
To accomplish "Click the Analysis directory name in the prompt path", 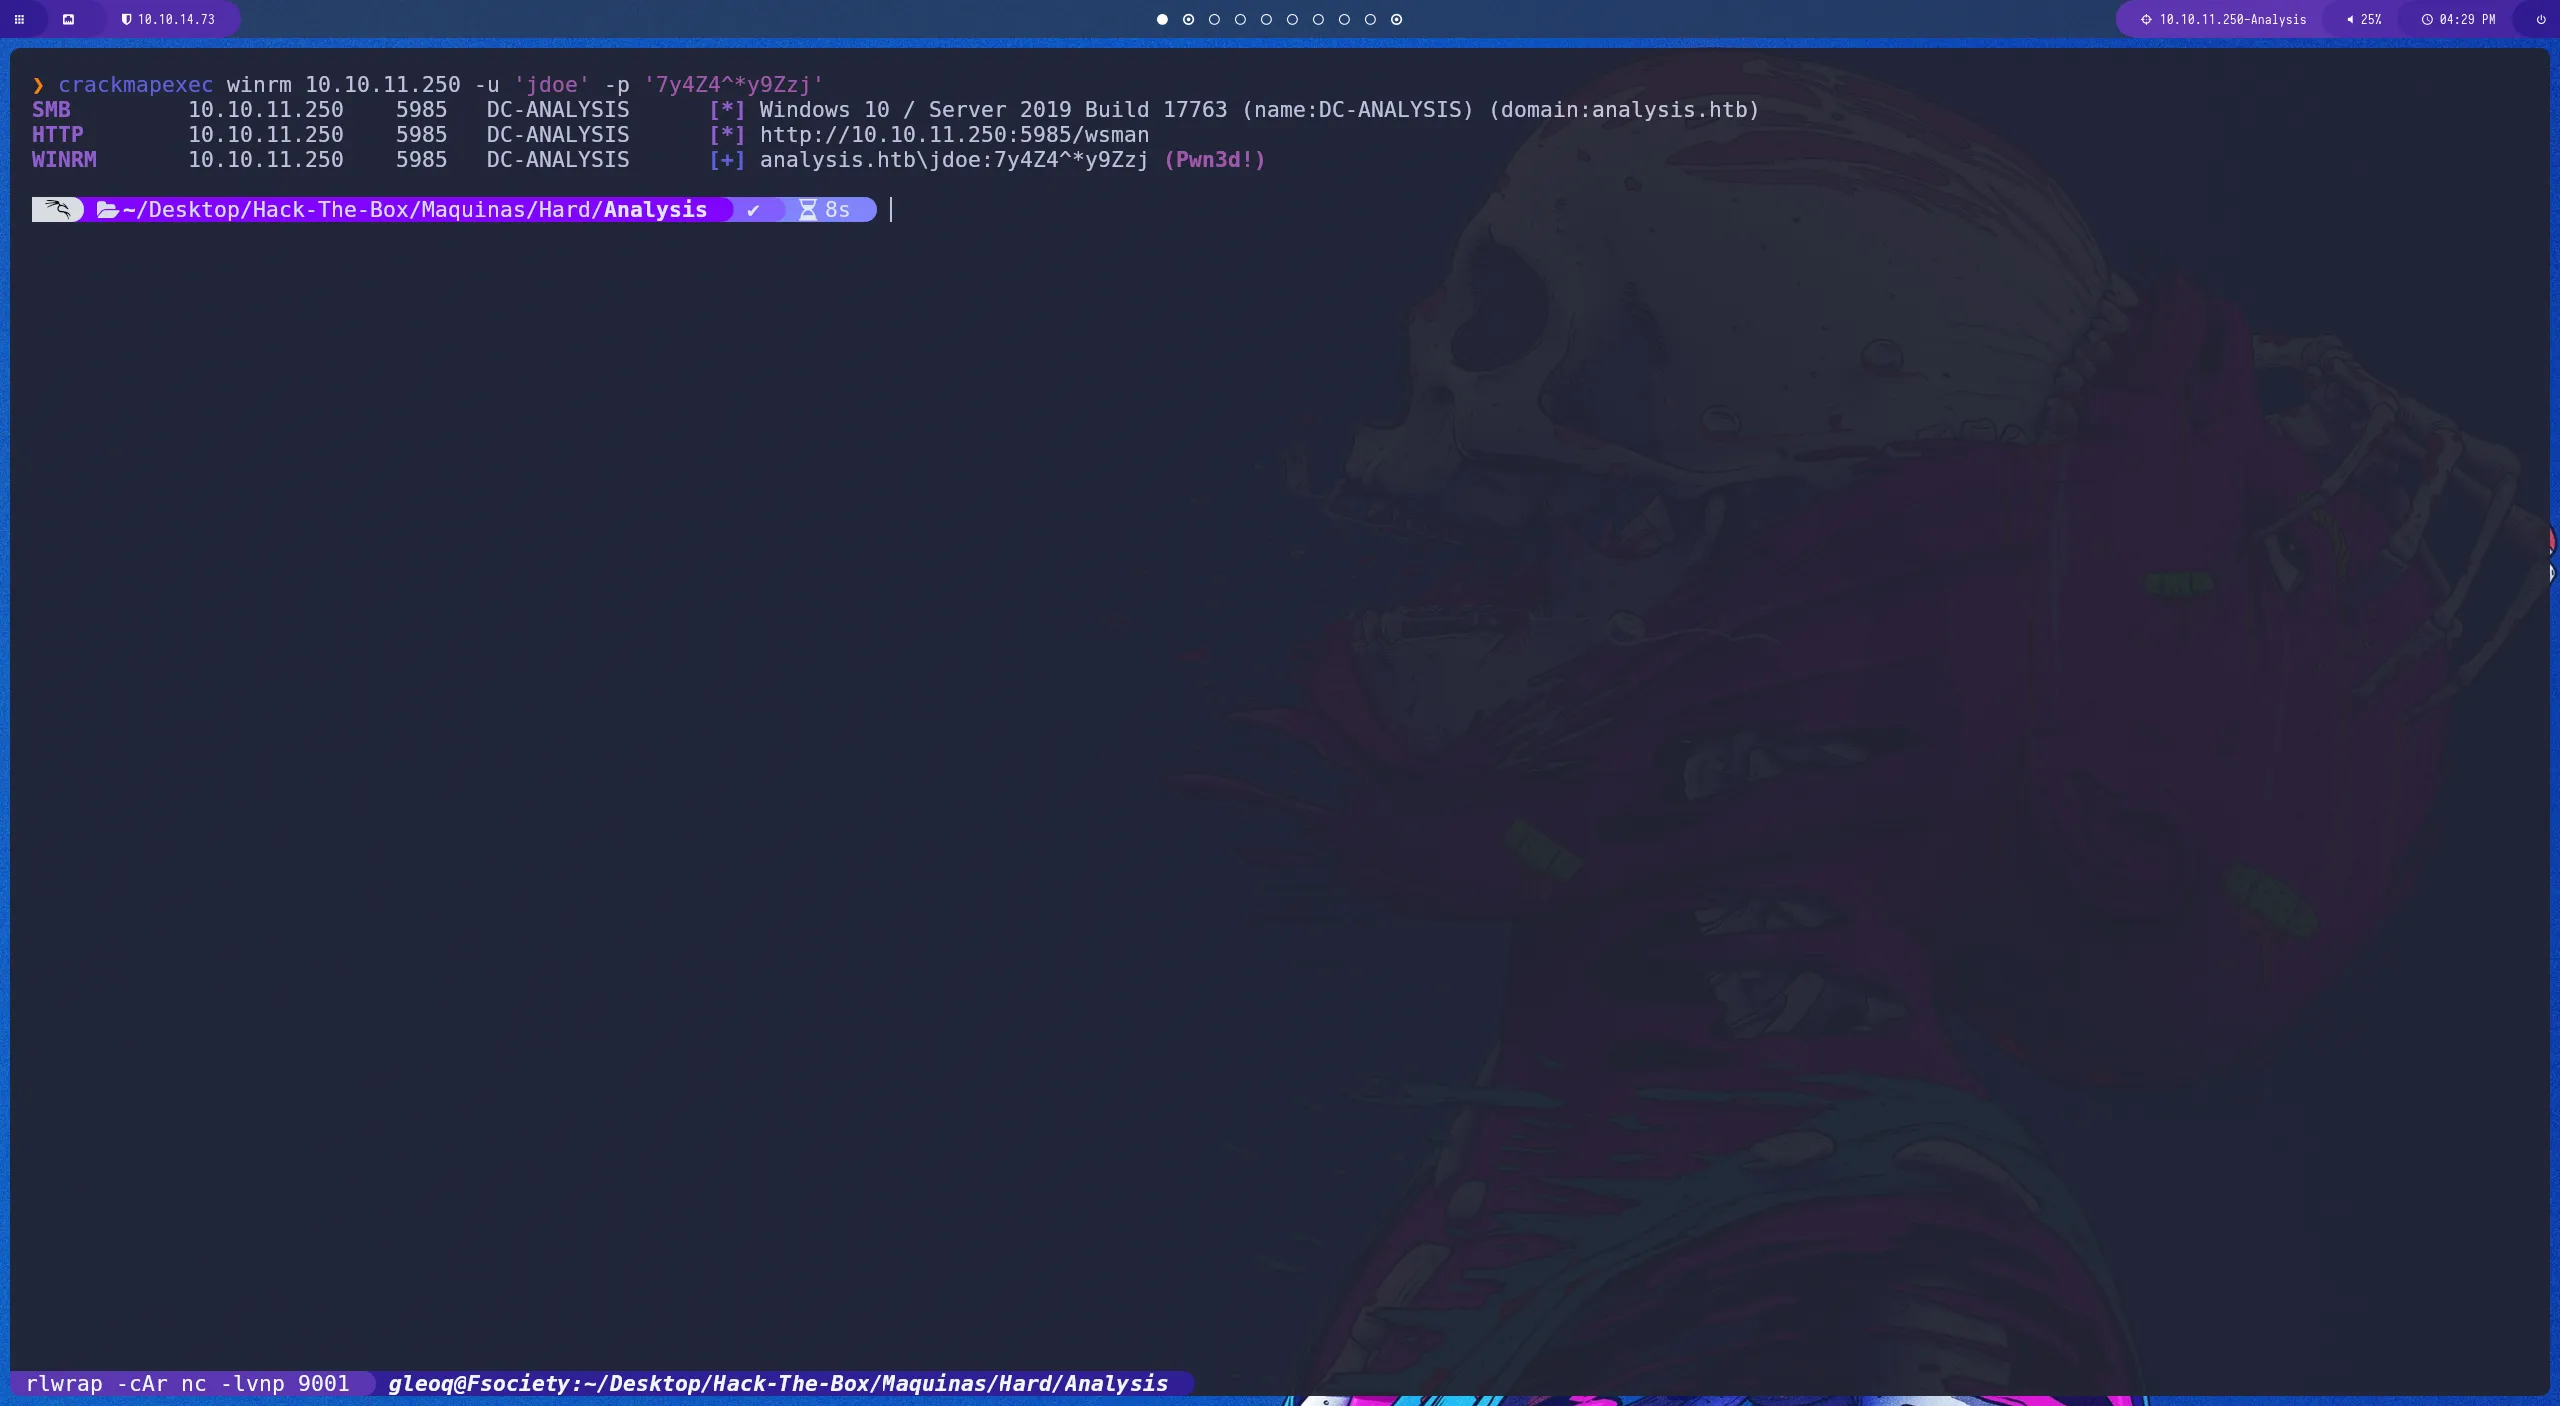I will pyautogui.click(x=654, y=209).
